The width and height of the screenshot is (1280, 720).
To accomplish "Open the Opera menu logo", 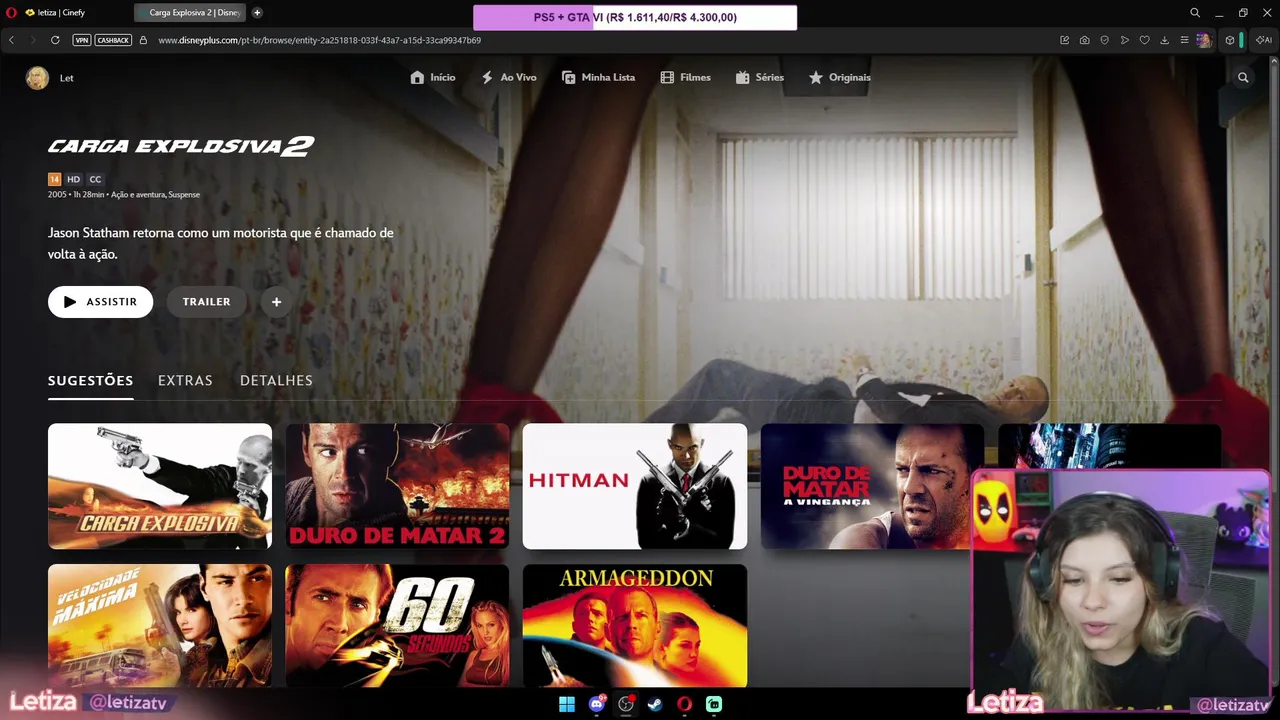I will (x=11, y=13).
